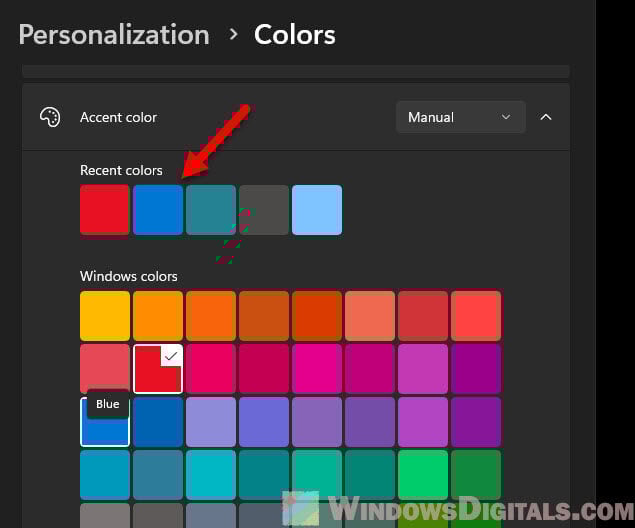Click the Recent colors heading
The height and width of the screenshot is (528, 635).
pyautogui.click(x=121, y=170)
